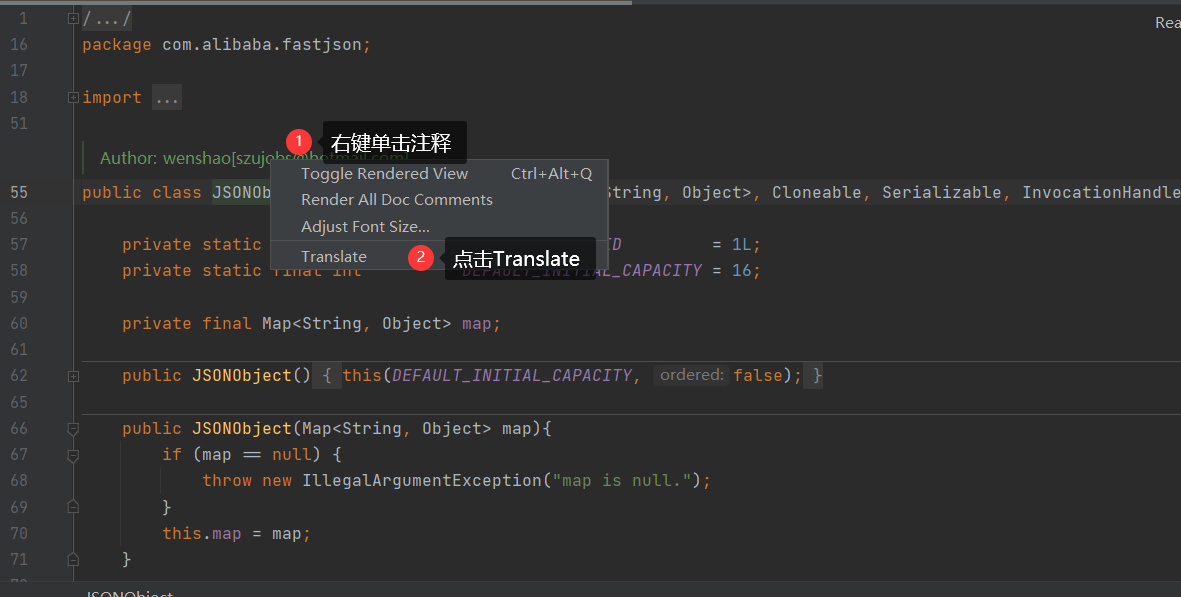
Task: Click the fold marker beside line 71
Action: point(72,560)
